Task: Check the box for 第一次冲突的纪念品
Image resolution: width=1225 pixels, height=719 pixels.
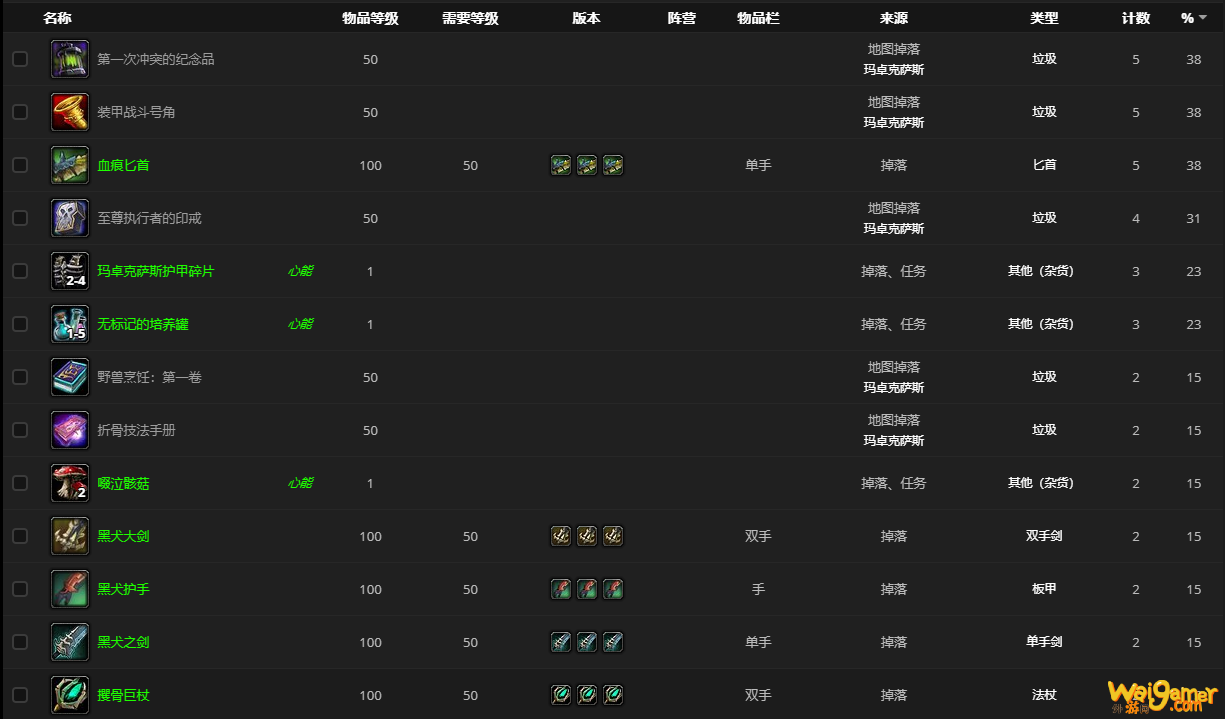Action: tap(20, 59)
